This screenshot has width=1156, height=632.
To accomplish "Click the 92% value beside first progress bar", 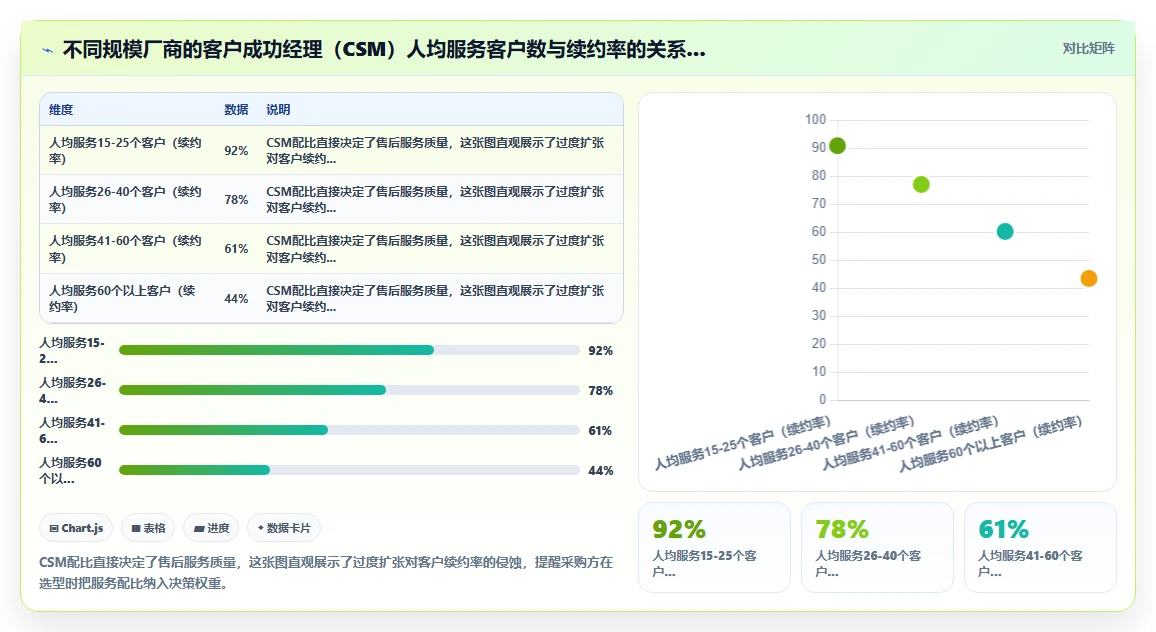I will 600,351.
